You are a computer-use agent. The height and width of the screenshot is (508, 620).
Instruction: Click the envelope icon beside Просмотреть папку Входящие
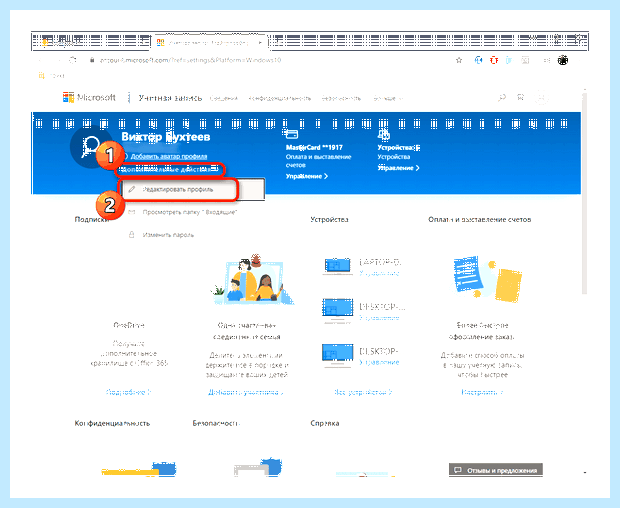click(132, 212)
